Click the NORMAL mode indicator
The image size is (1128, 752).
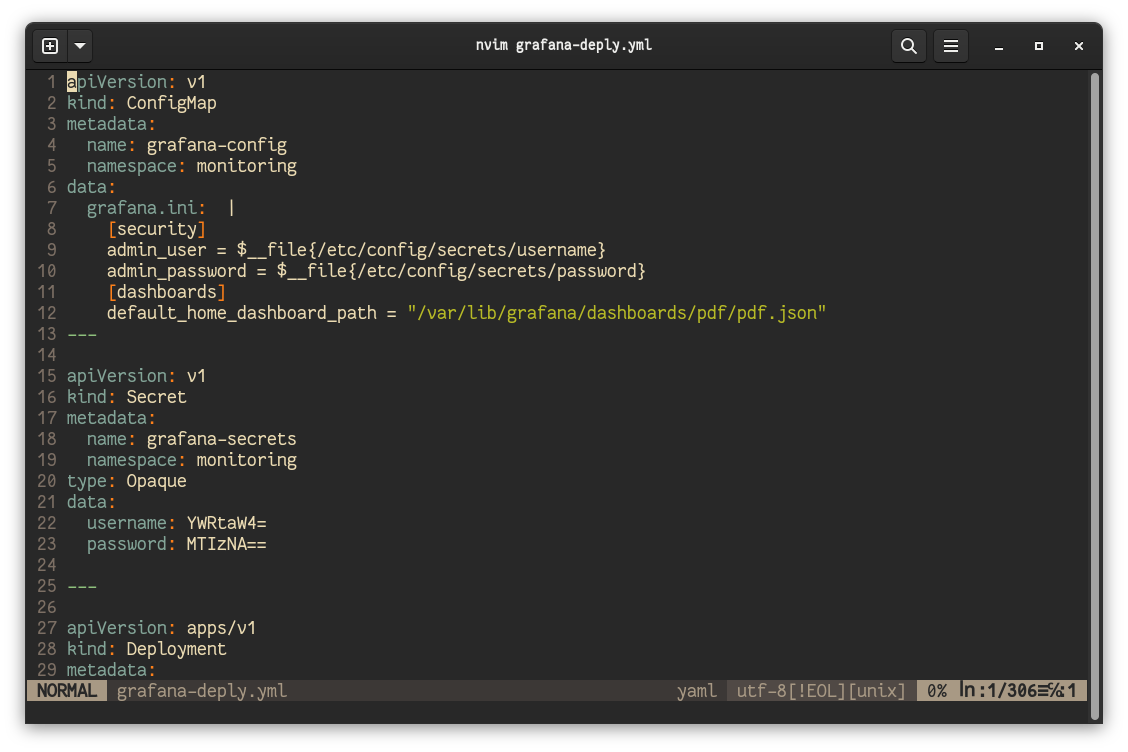pyautogui.click(x=67, y=691)
